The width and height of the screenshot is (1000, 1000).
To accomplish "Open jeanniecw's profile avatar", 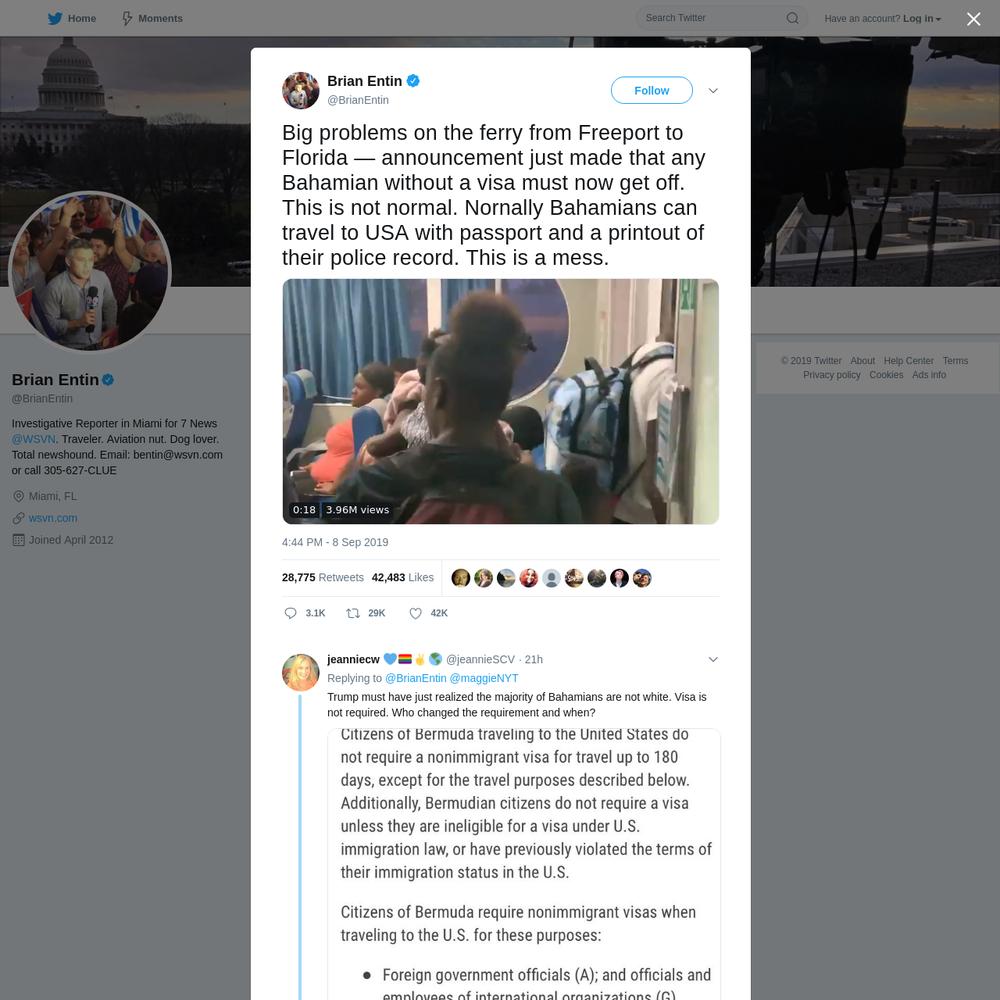I will (x=300, y=672).
